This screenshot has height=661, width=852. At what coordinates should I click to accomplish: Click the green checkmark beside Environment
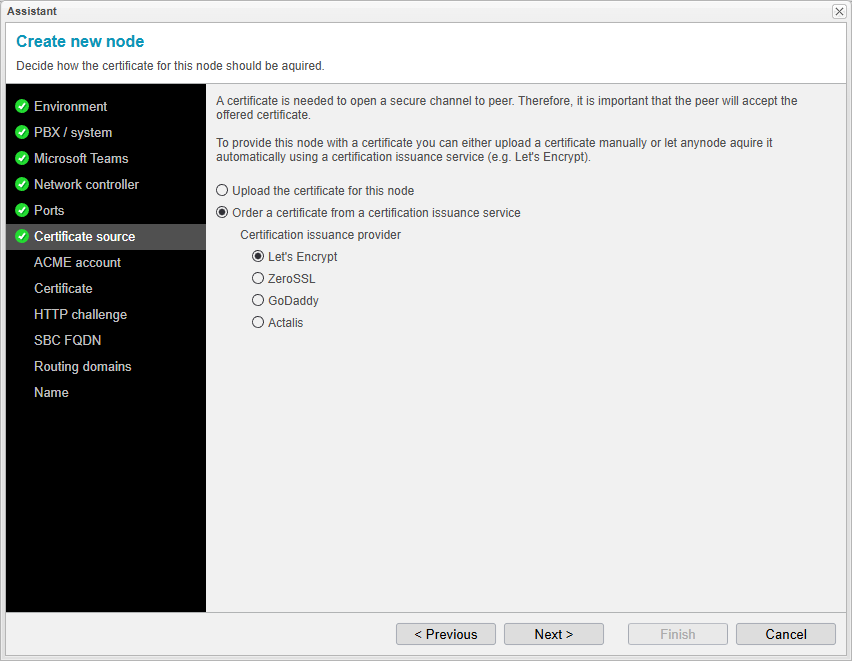click(x=22, y=107)
